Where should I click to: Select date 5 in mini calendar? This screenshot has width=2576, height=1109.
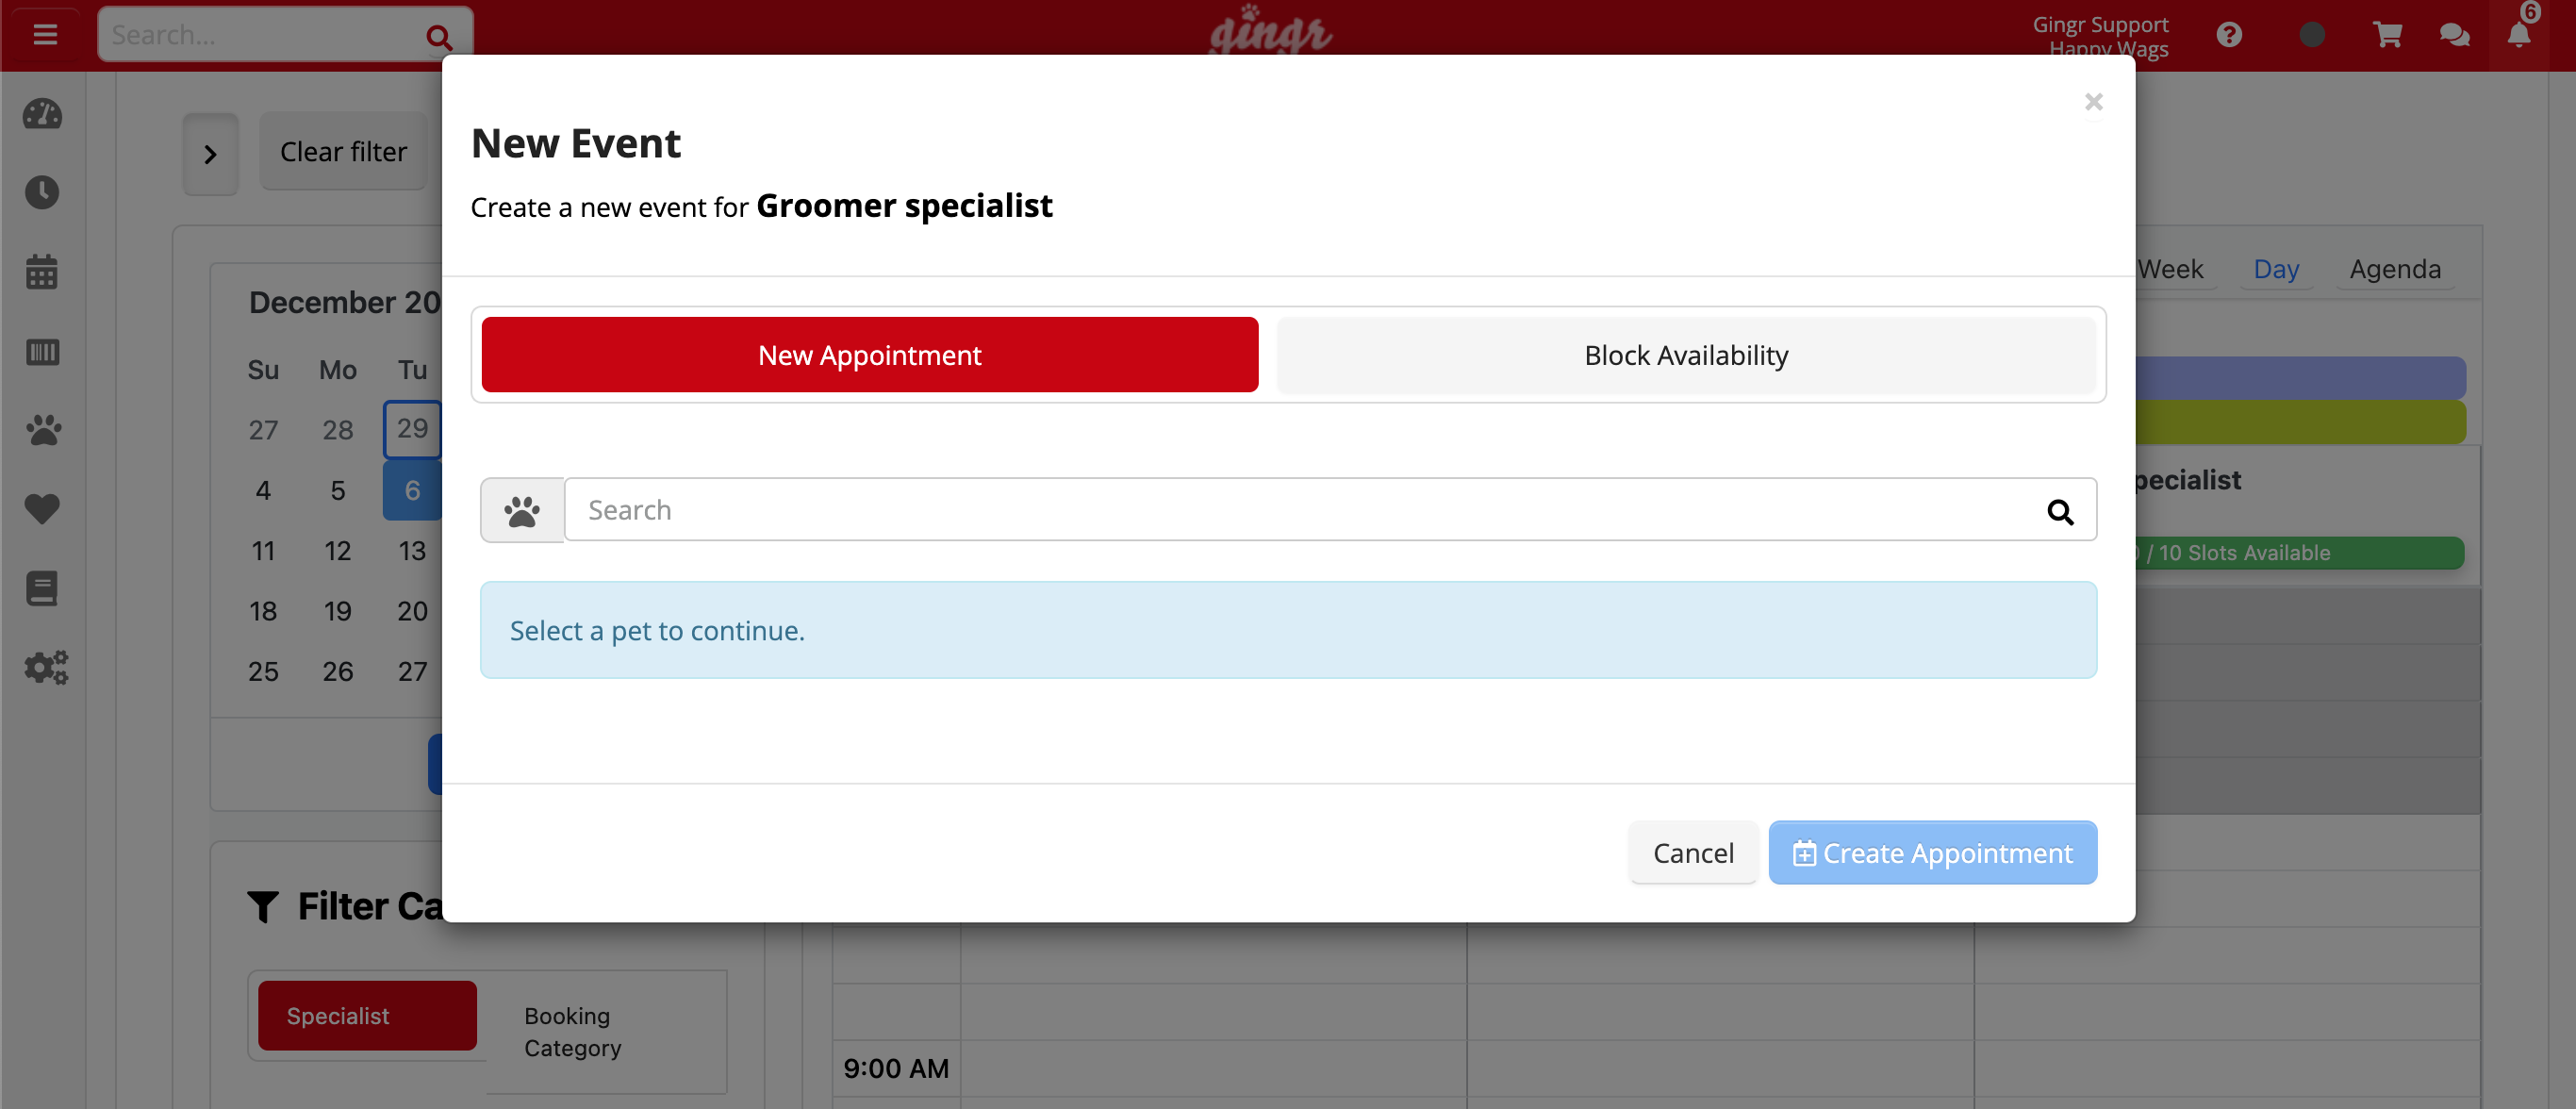point(337,490)
